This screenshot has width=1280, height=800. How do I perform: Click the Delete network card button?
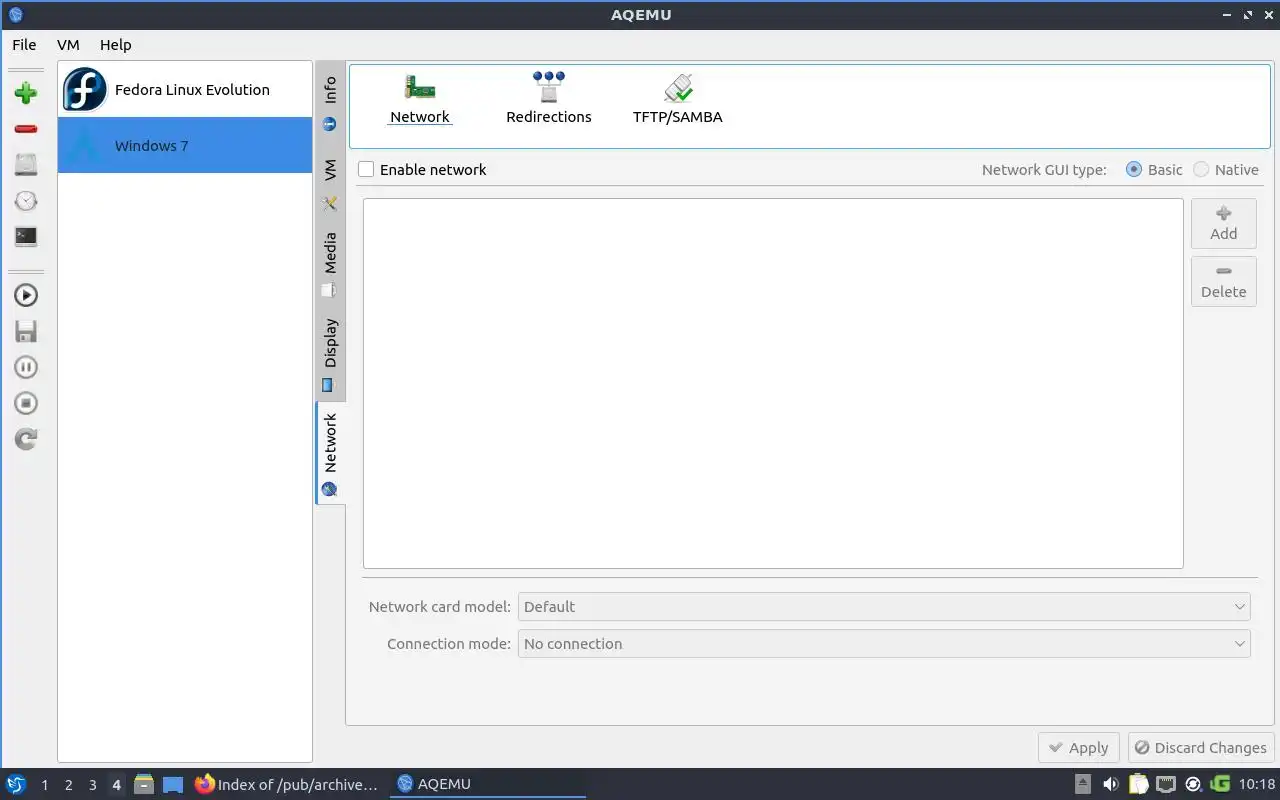pyautogui.click(x=1223, y=281)
